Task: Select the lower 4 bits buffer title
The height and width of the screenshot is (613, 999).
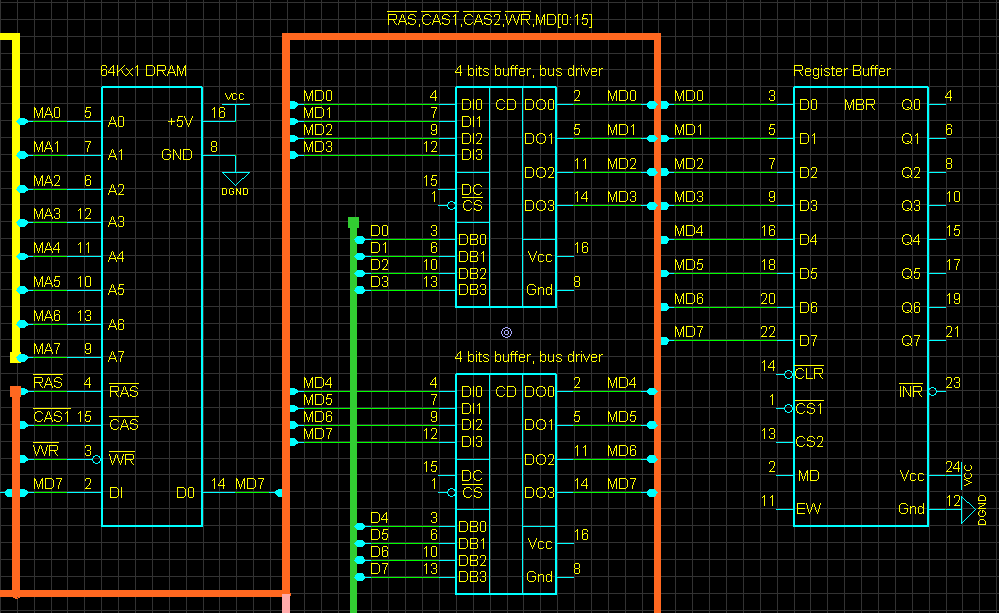Action: pos(528,357)
